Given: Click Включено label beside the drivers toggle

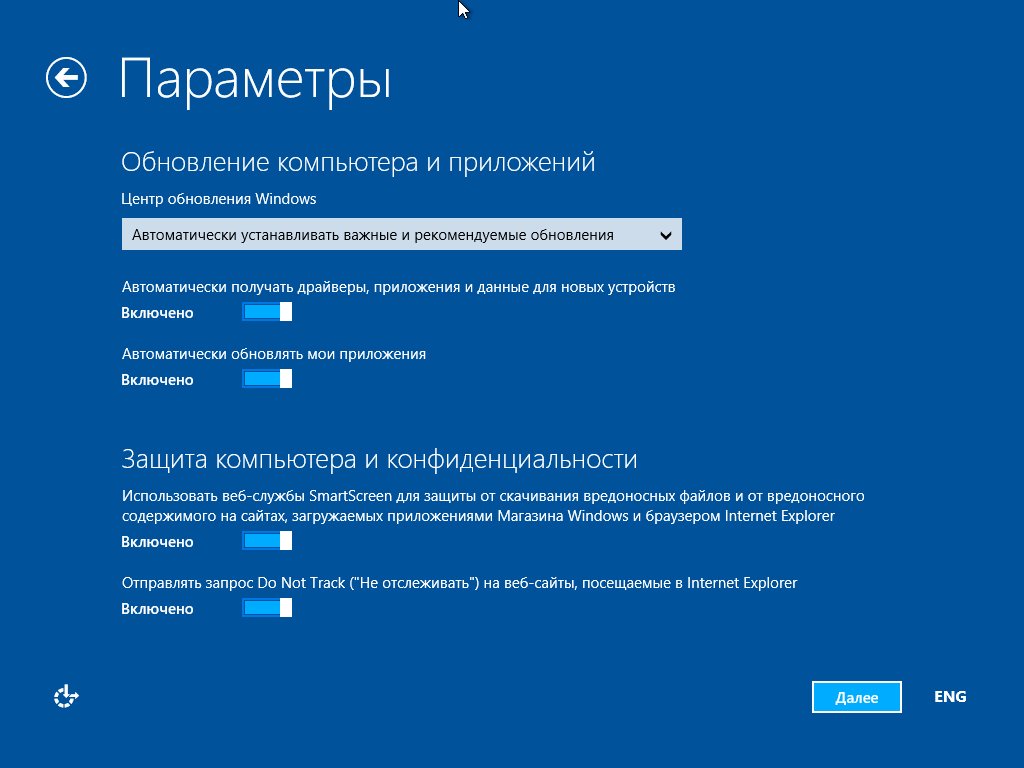Looking at the screenshot, I should [157, 313].
